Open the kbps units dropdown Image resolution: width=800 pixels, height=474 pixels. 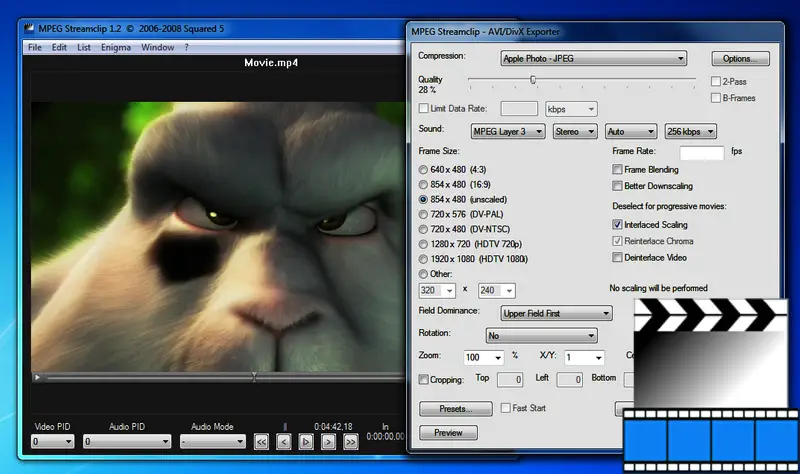571,109
